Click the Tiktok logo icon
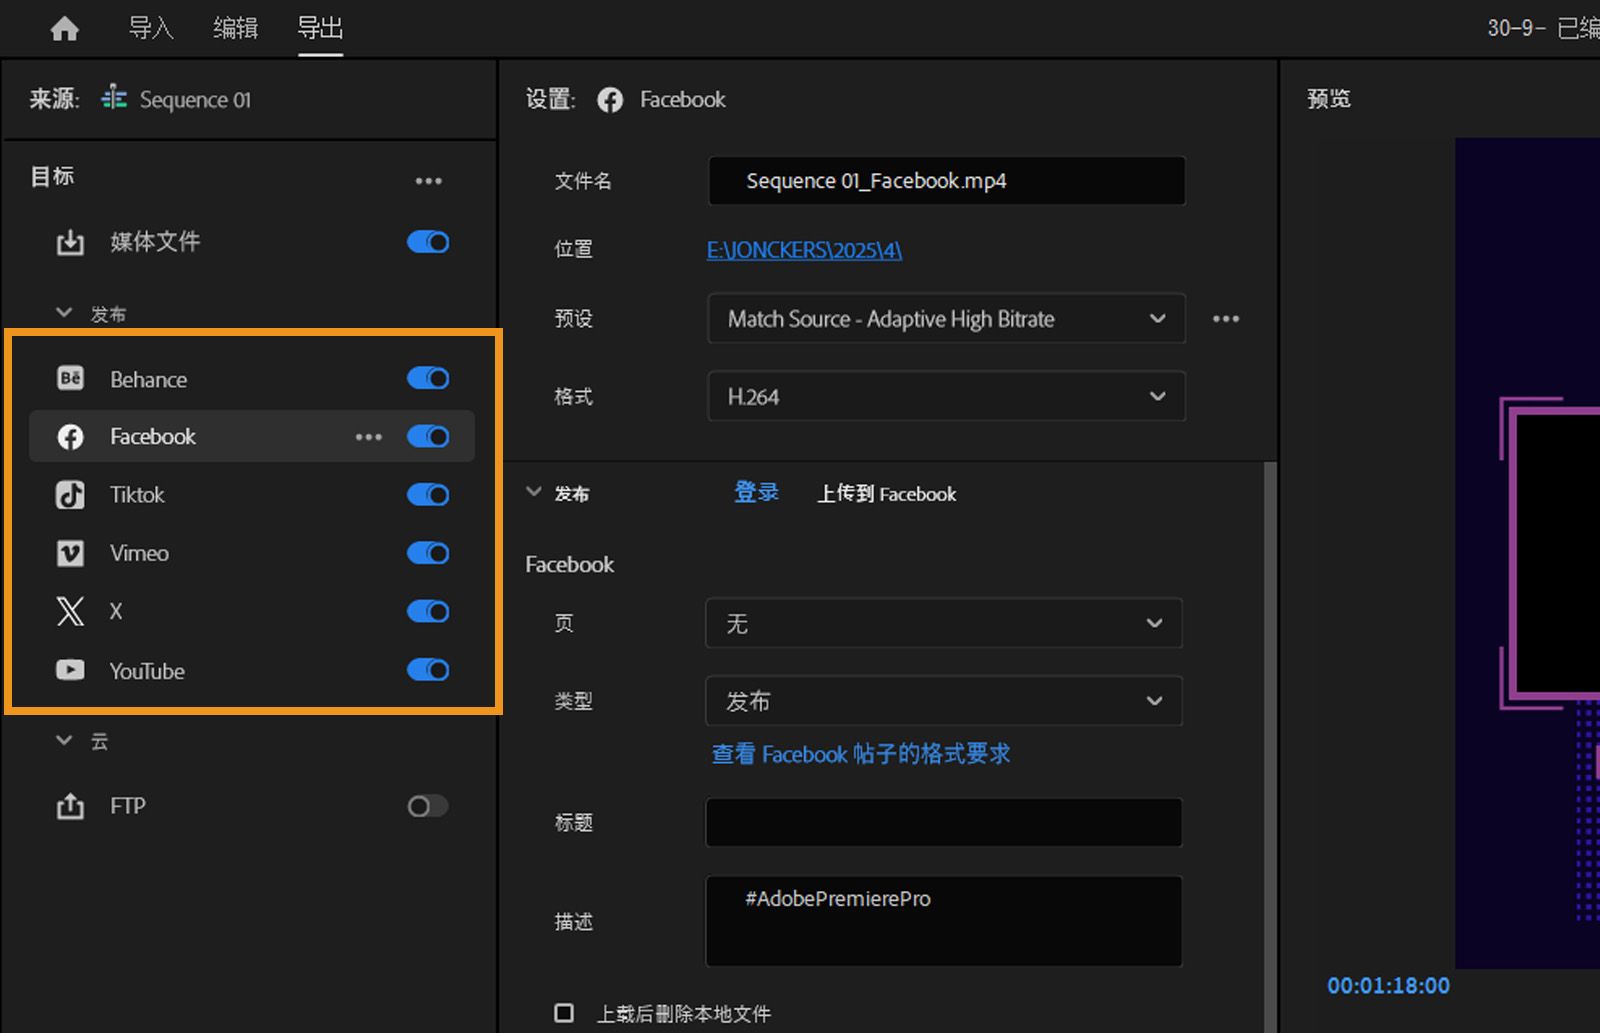This screenshot has height=1033, width=1600. (70, 495)
